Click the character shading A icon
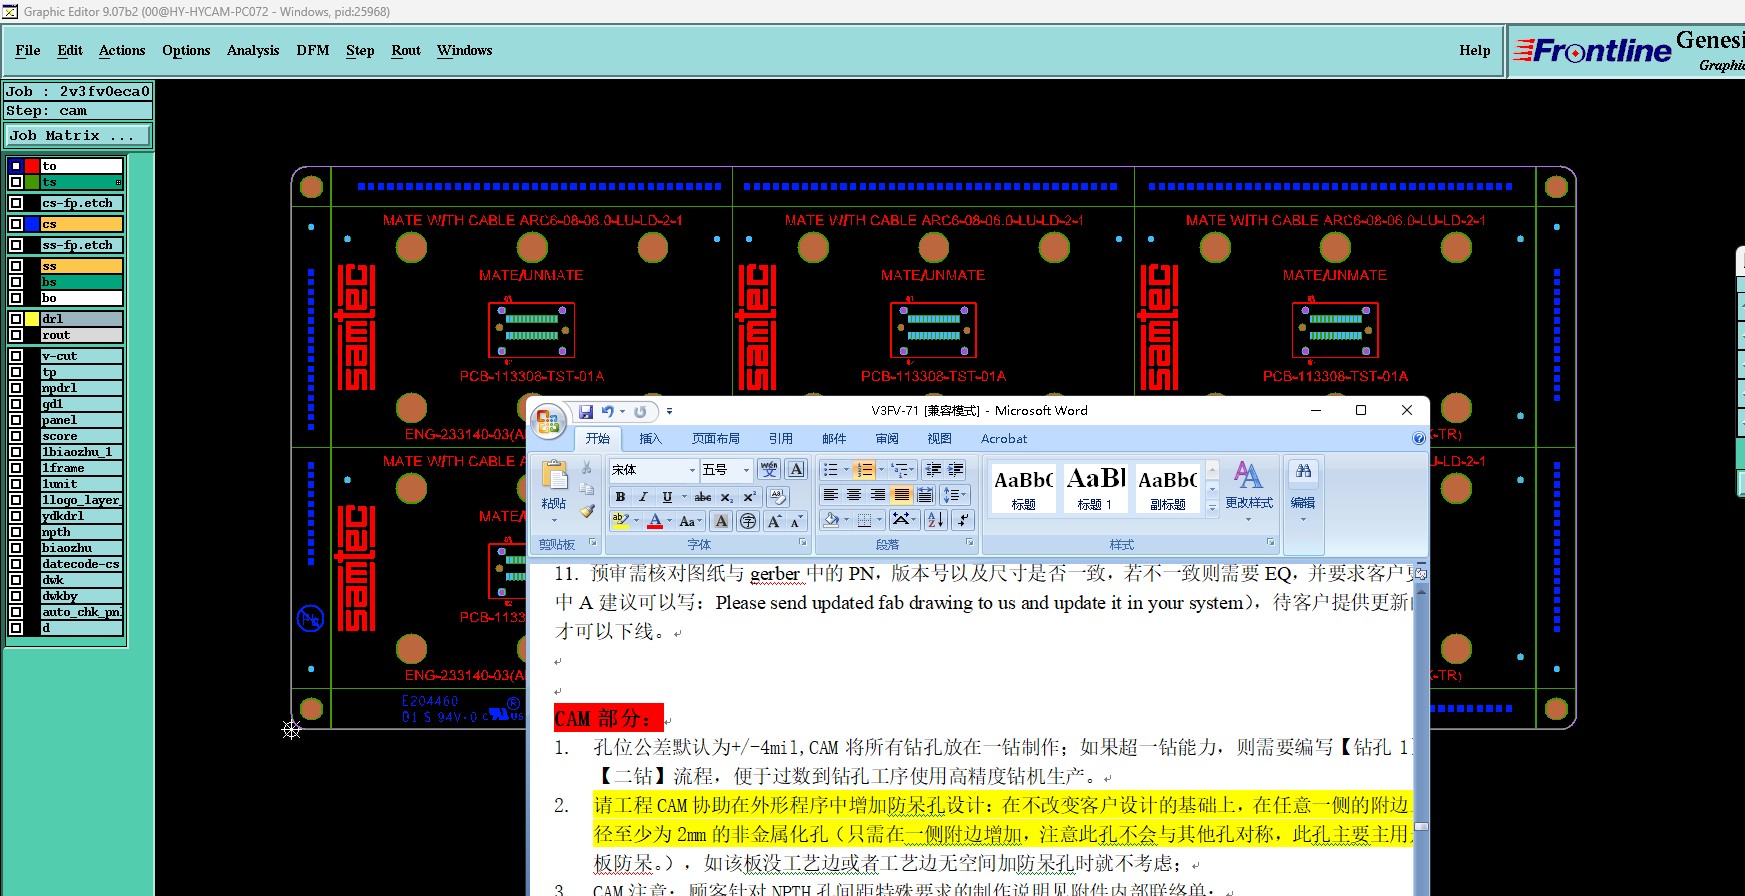Screen dimensions: 1745x896 pyautogui.click(x=721, y=521)
